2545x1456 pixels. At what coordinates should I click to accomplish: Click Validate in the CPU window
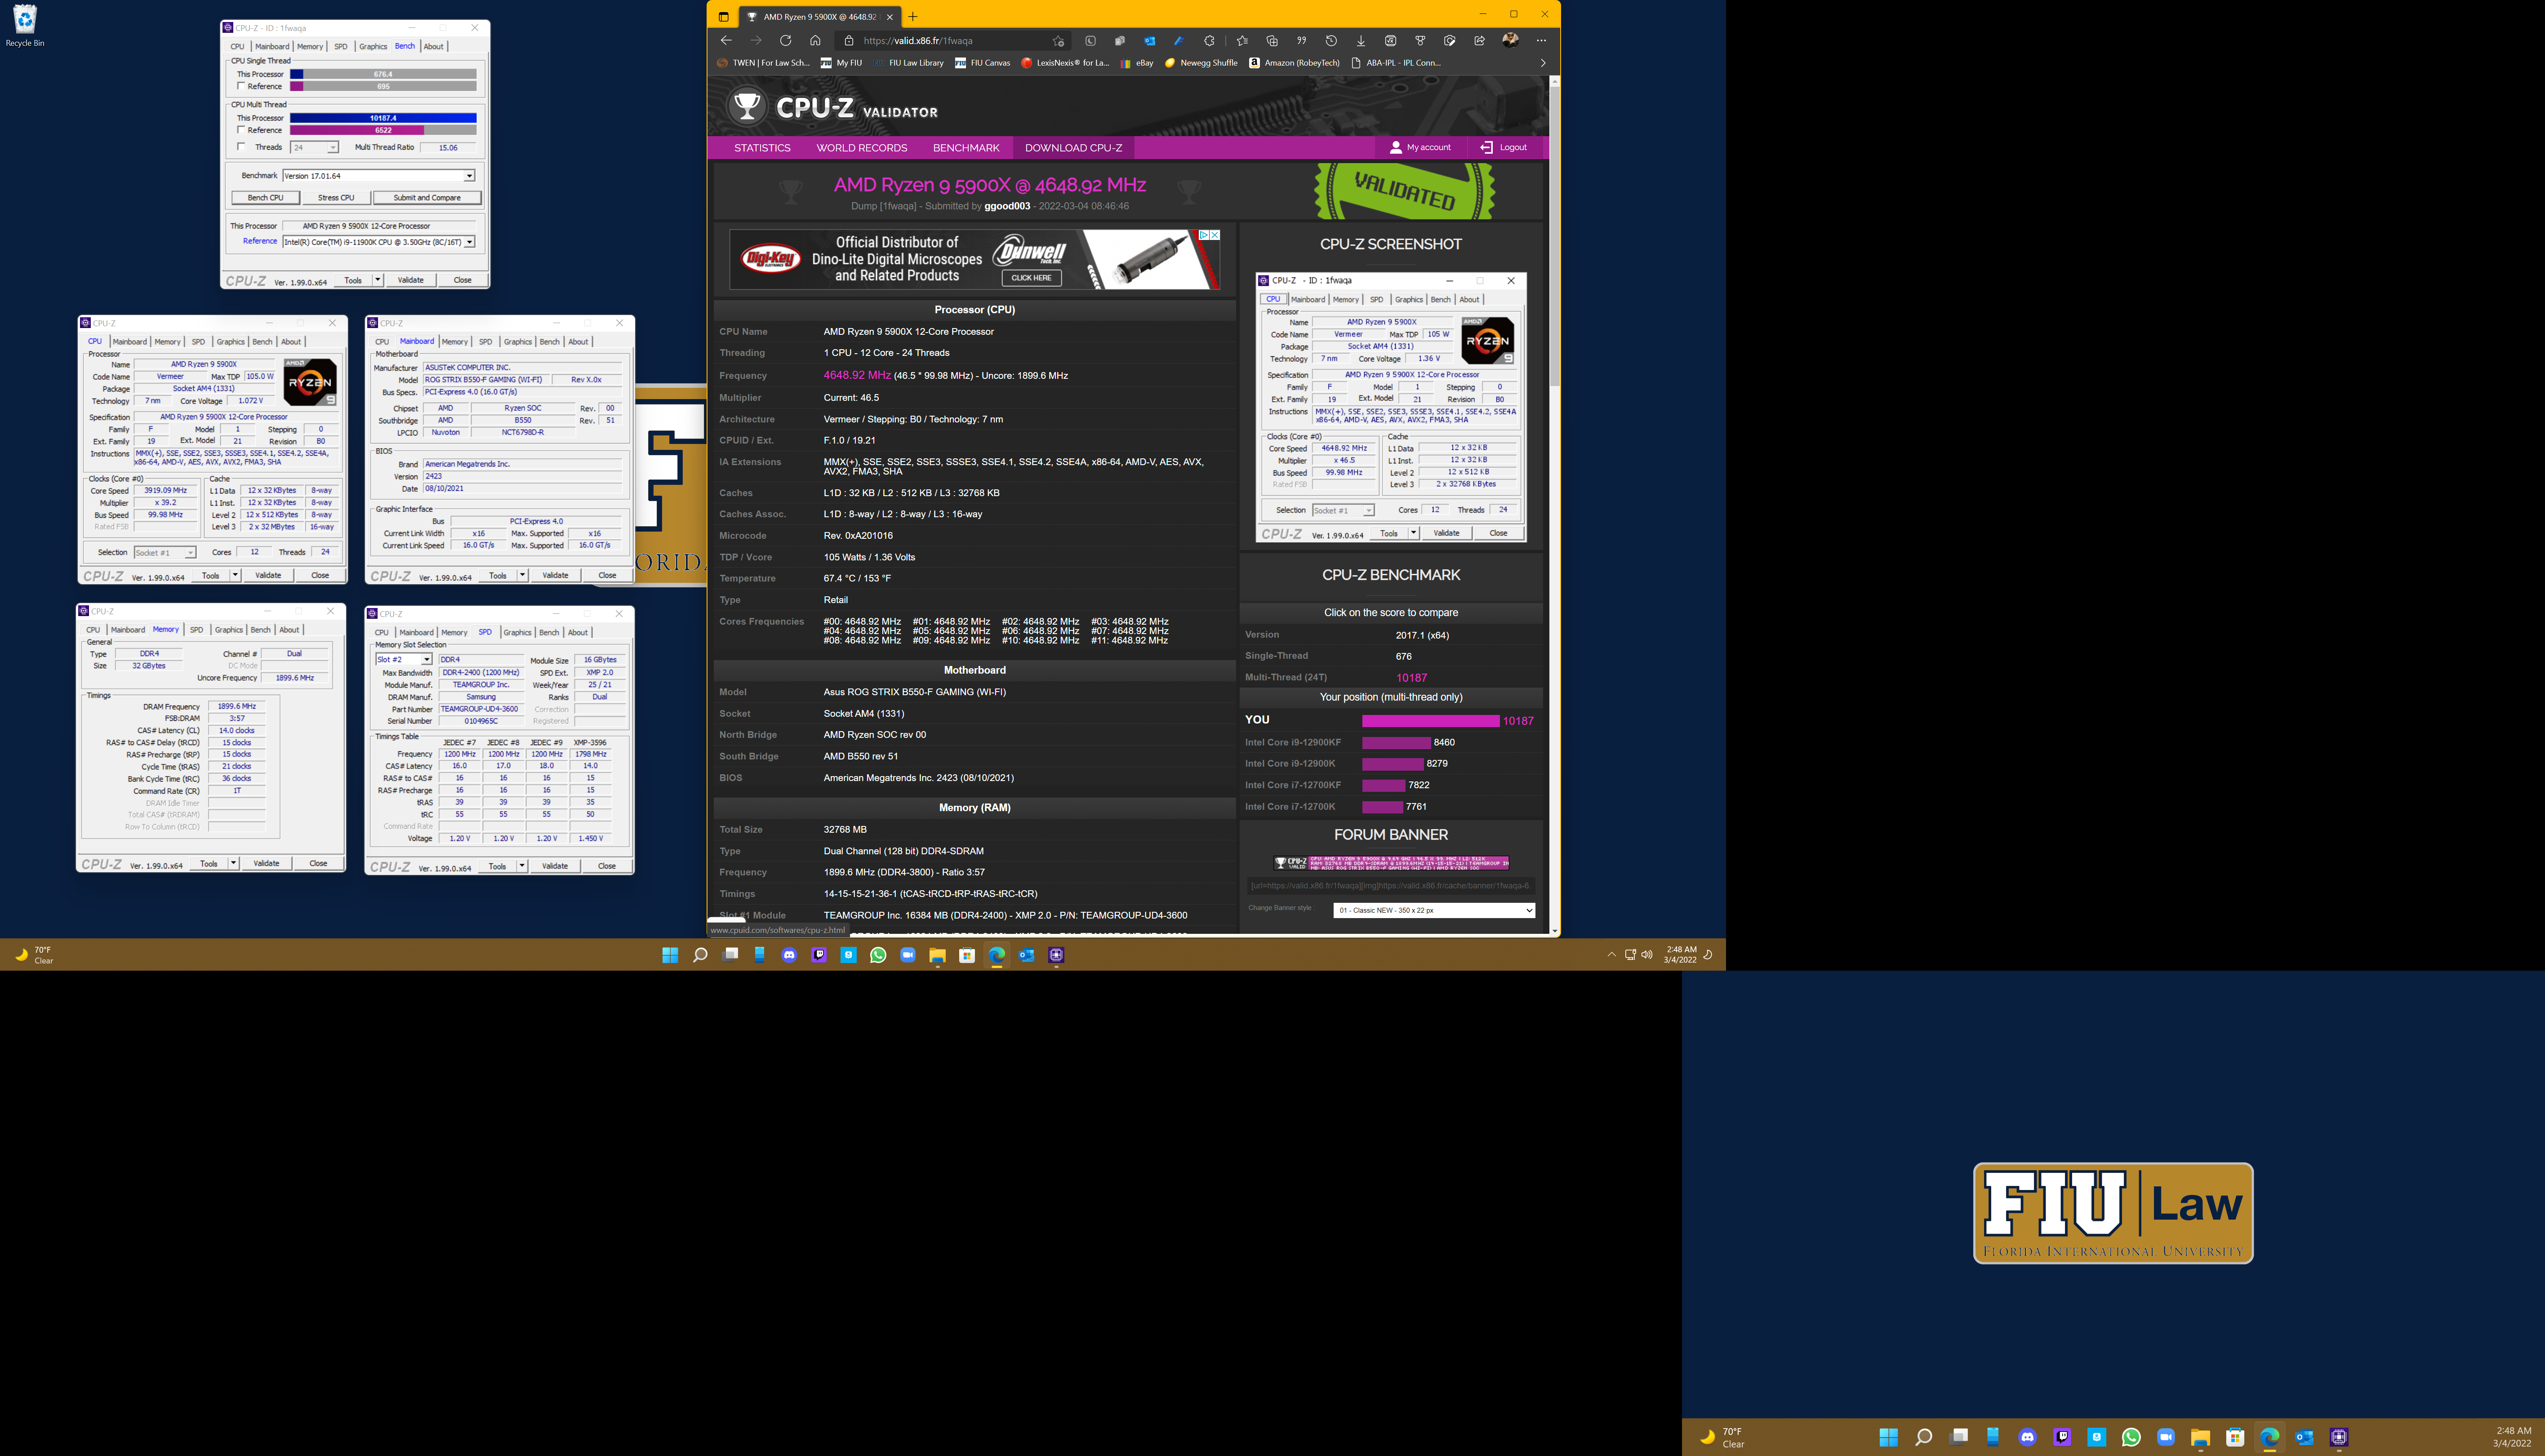pyautogui.click(x=268, y=576)
